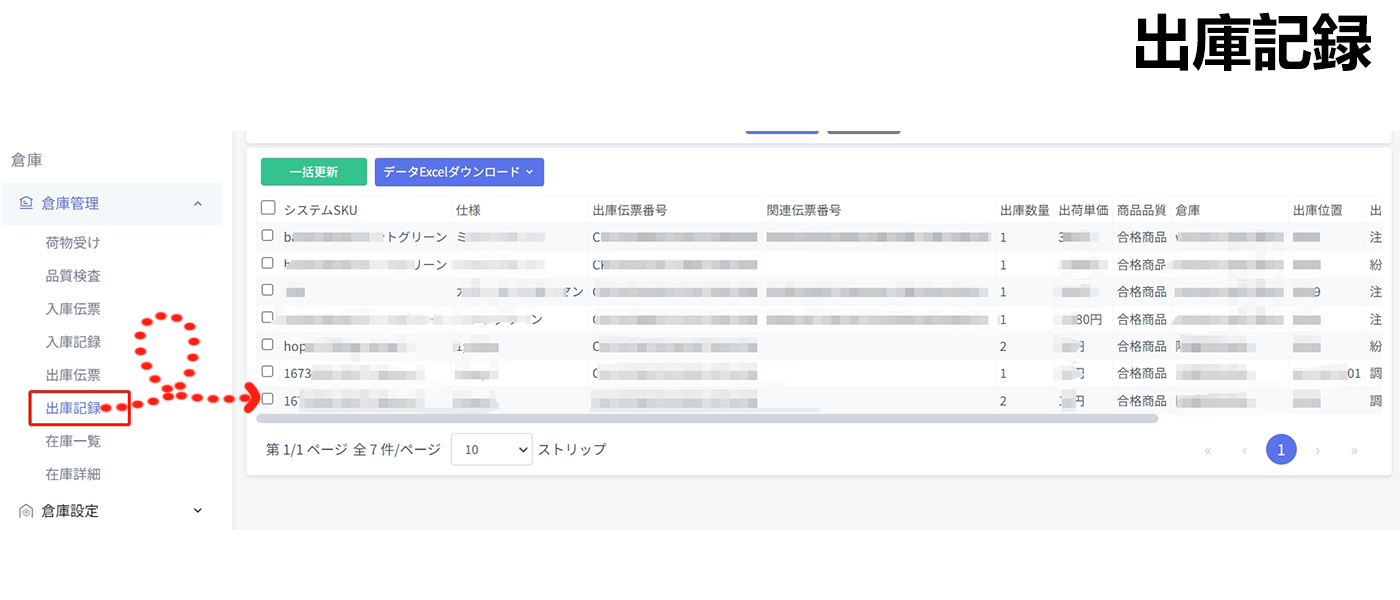This screenshot has height=600, width=1400.
Task: Click the 倉庫 section label in sidebar
Action: click(x=26, y=160)
